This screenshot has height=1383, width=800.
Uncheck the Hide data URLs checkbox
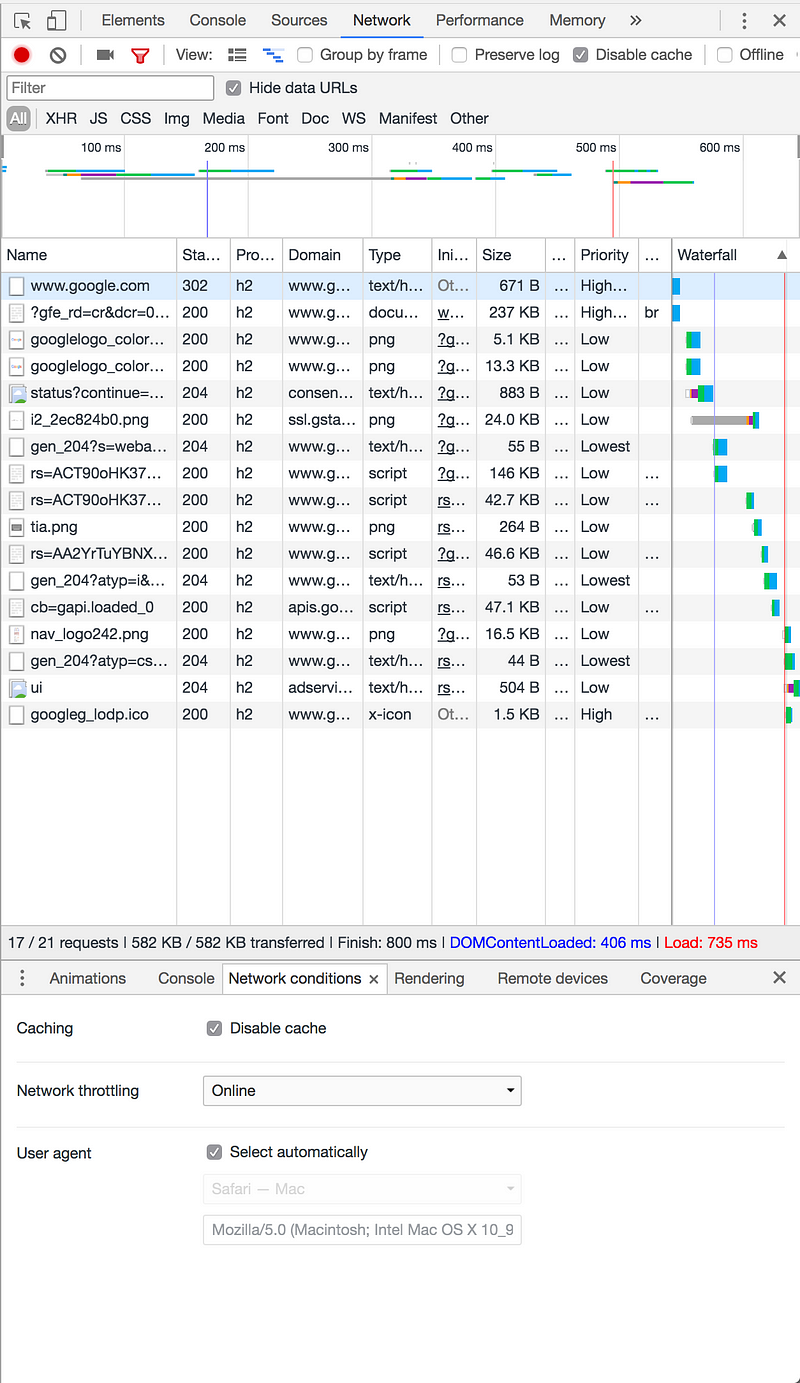[234, 88]
